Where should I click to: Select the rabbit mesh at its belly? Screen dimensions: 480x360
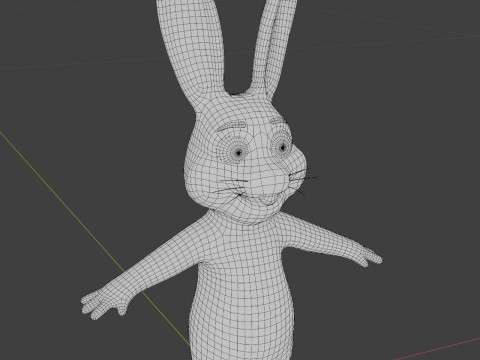tap(243, 310)
